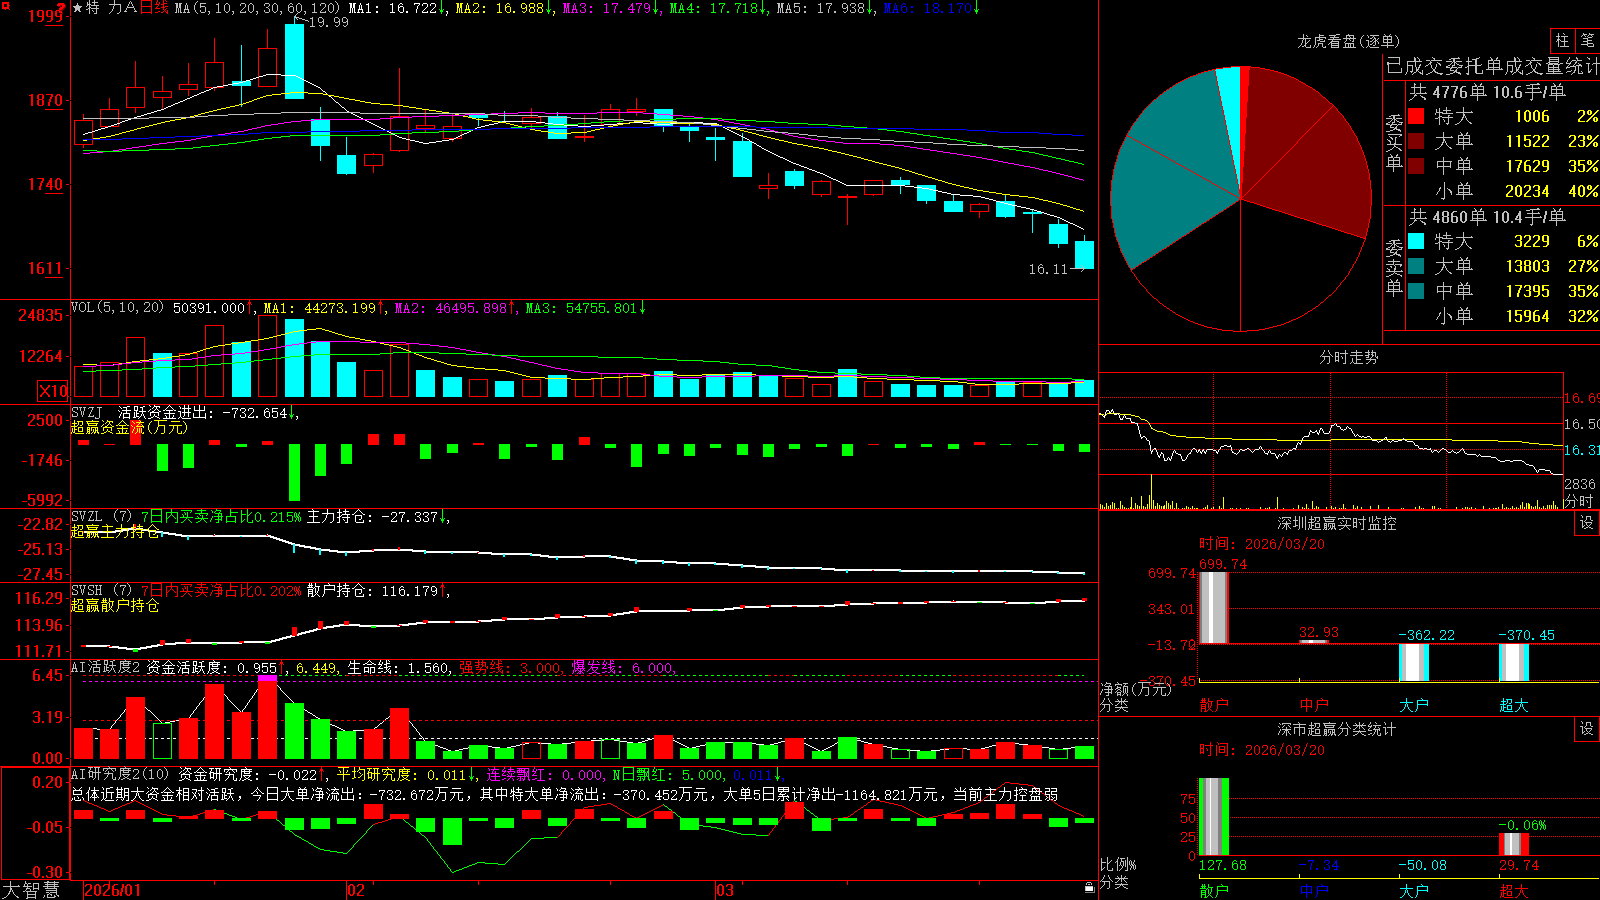The width and height of the screenshot is (1600, 900).
Task: Click the star marker before the stock name
Action: [x=78, y=8]
